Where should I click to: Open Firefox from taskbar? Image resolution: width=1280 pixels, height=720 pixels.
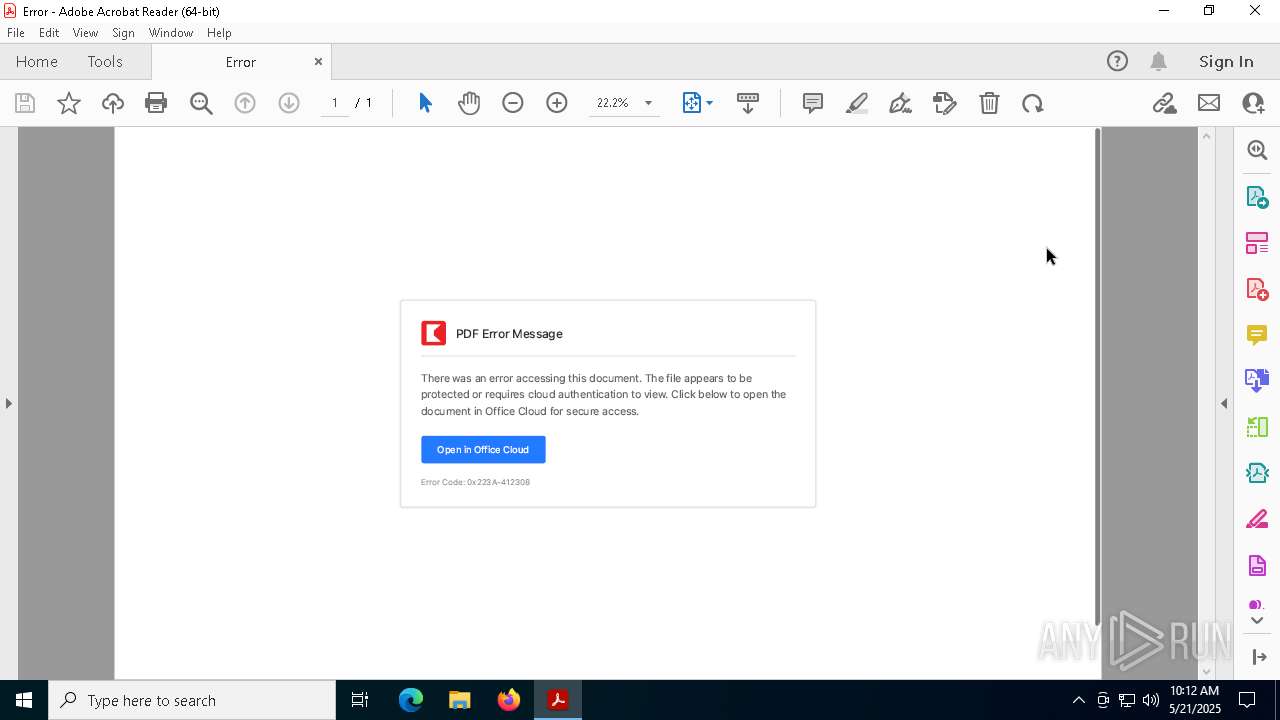pos(509,700)
